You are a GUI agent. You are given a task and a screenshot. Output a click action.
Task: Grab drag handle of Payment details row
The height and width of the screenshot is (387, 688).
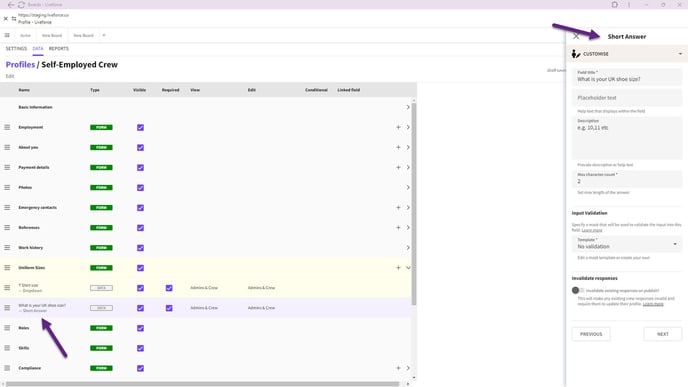pos(7,168)
